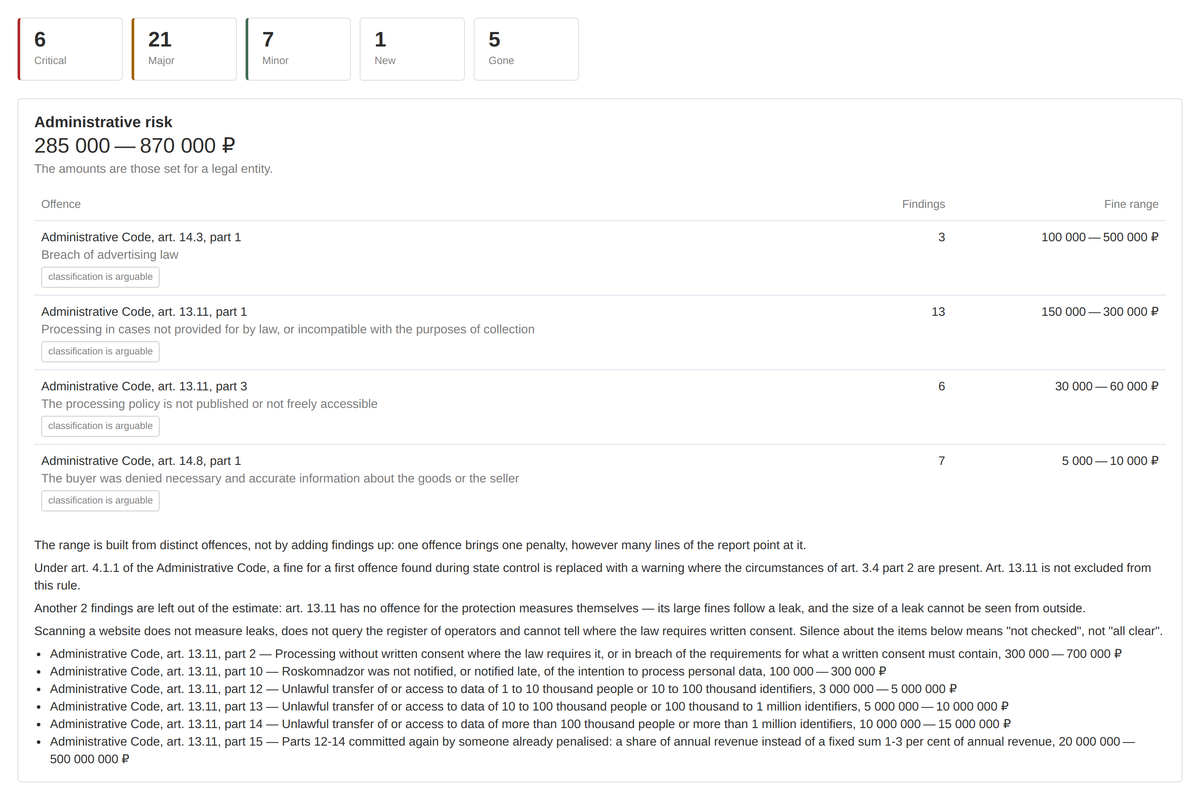Select the art. 13.11, part 3 row title

tap(144, 386)
